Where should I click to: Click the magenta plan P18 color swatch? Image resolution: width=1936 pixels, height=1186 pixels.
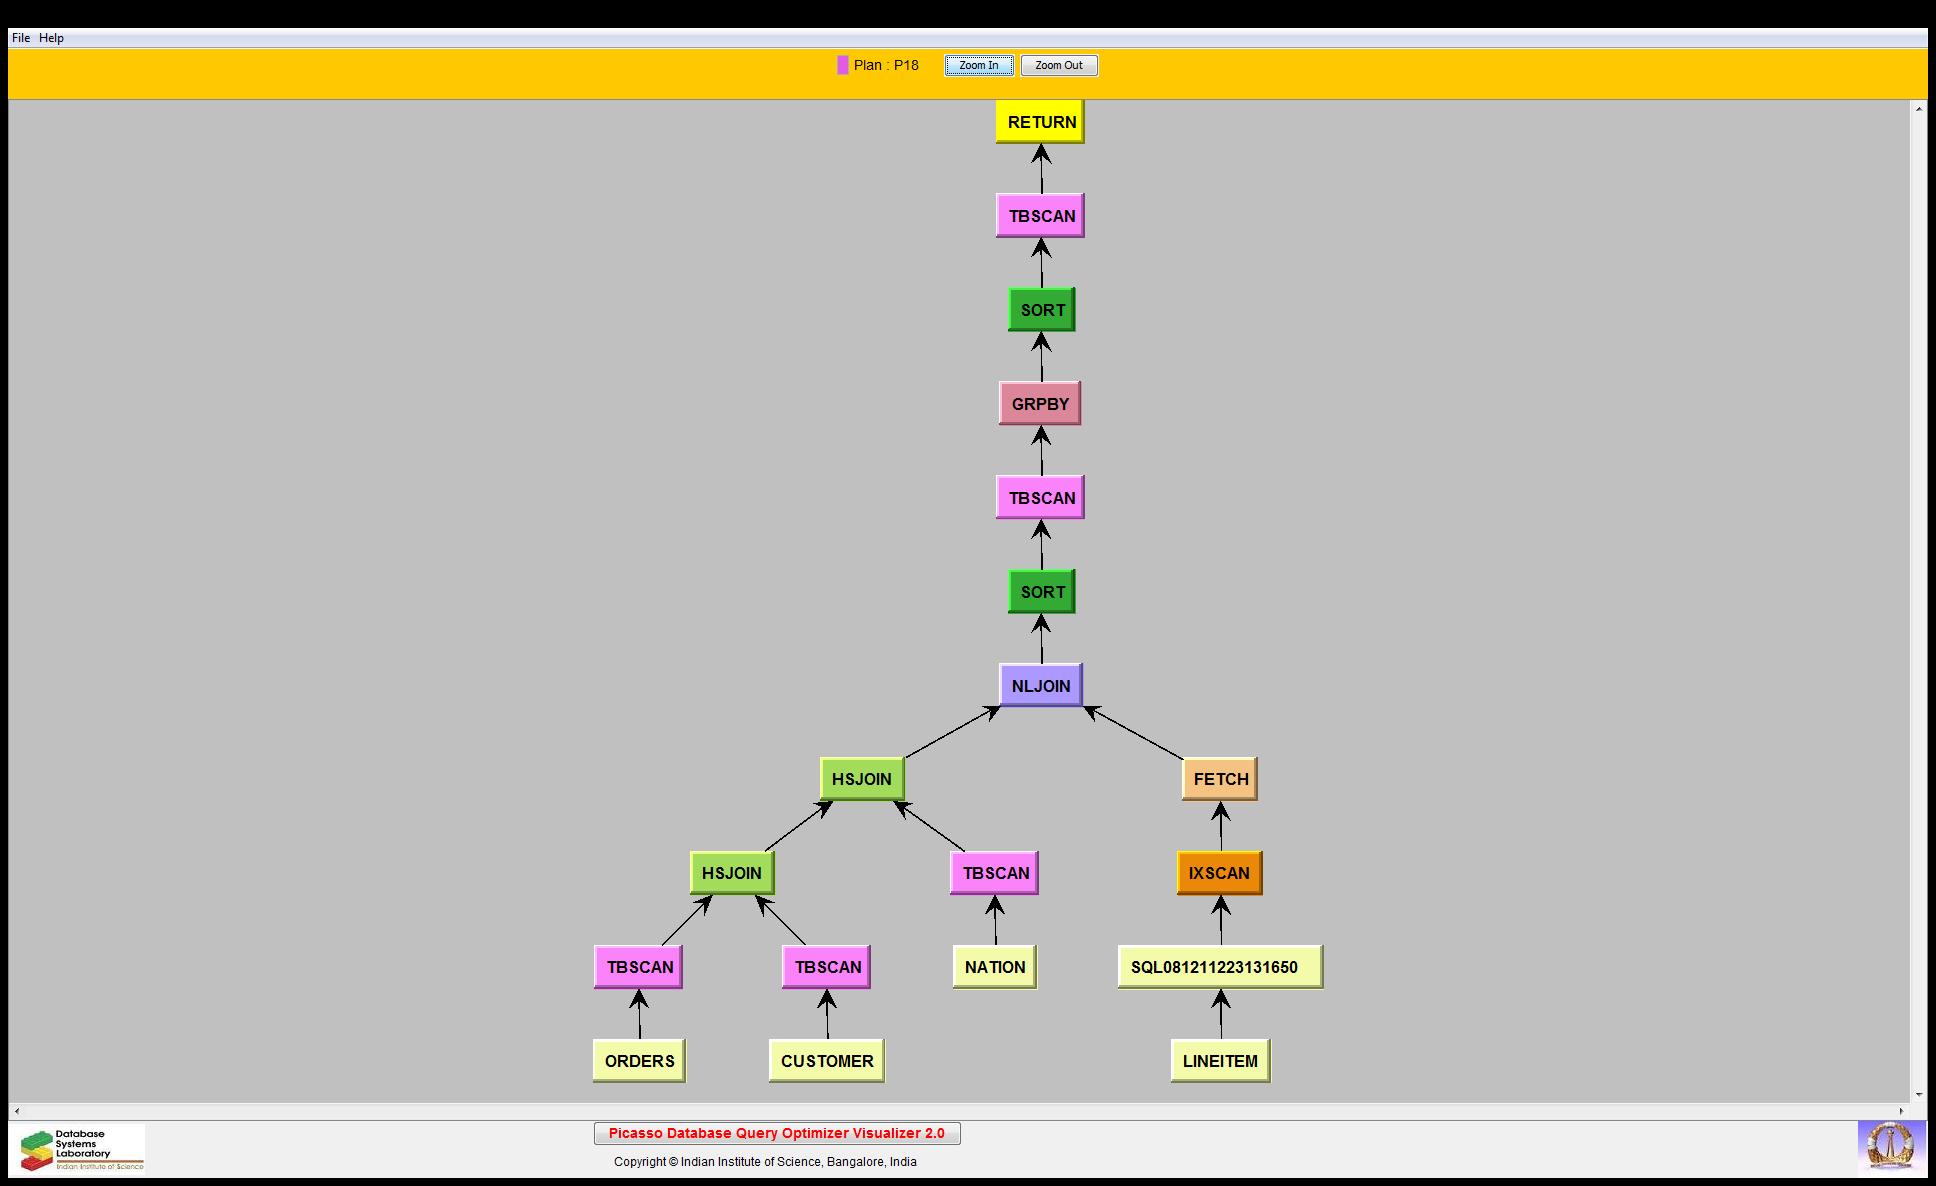(x=842, y=65)
